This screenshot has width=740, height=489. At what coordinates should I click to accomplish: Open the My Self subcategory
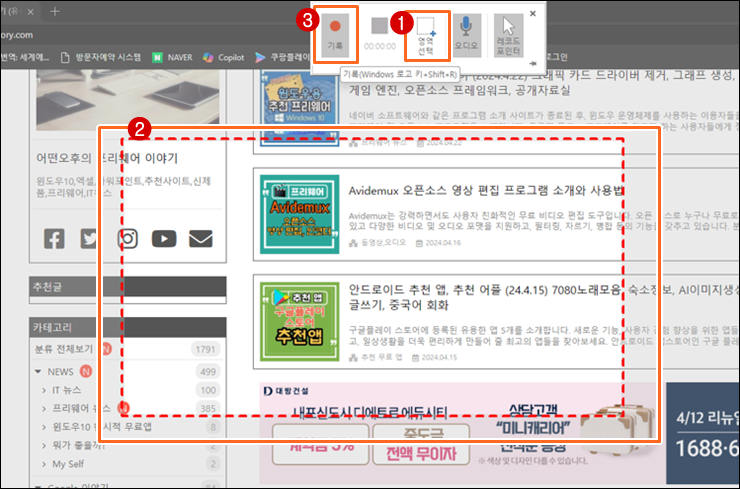point(68,464)
